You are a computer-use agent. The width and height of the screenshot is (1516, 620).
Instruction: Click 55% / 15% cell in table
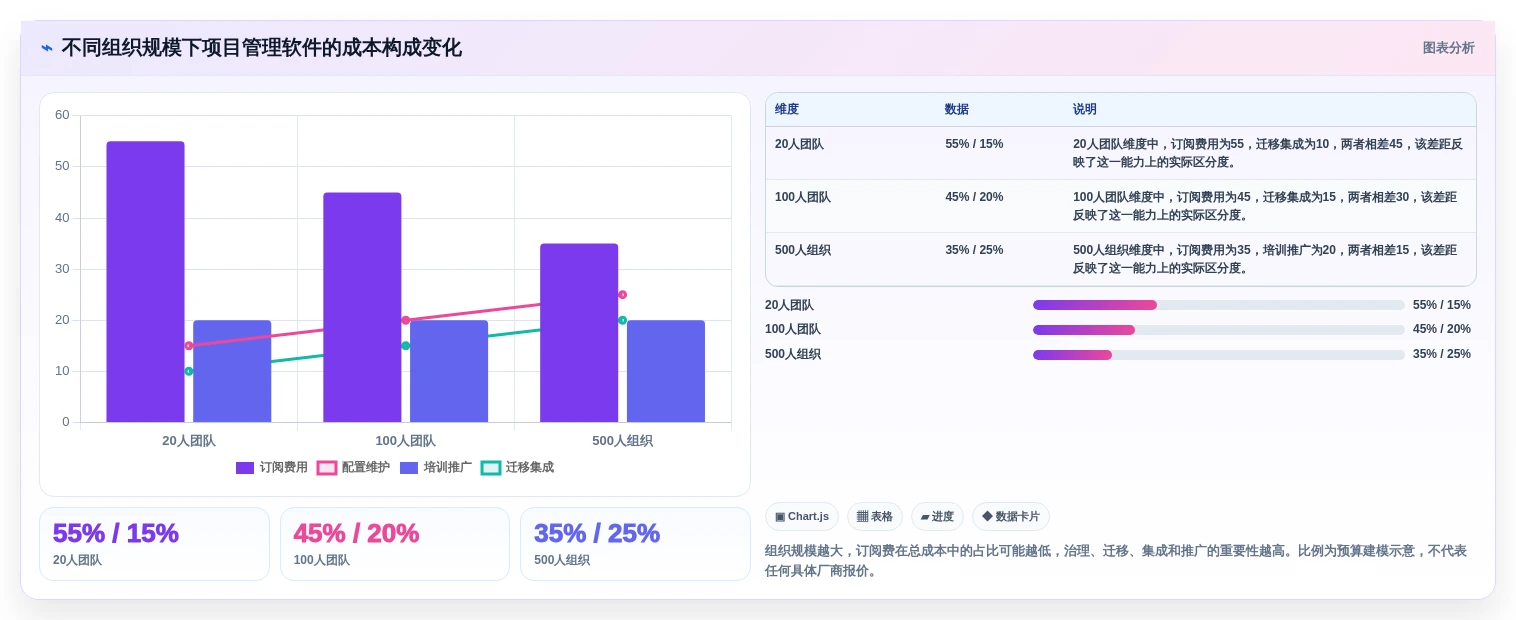pyautogui.click(x=974, y=144)
